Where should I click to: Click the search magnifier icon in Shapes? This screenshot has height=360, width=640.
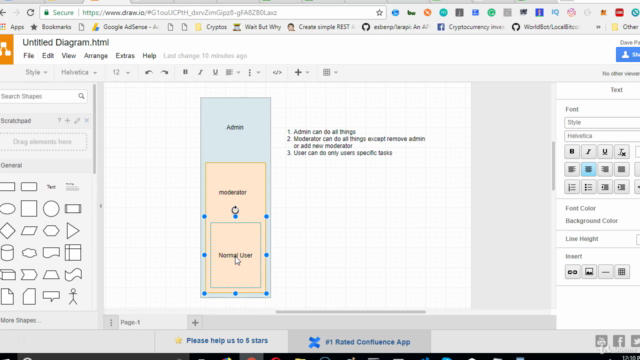[x=81, y=96]
